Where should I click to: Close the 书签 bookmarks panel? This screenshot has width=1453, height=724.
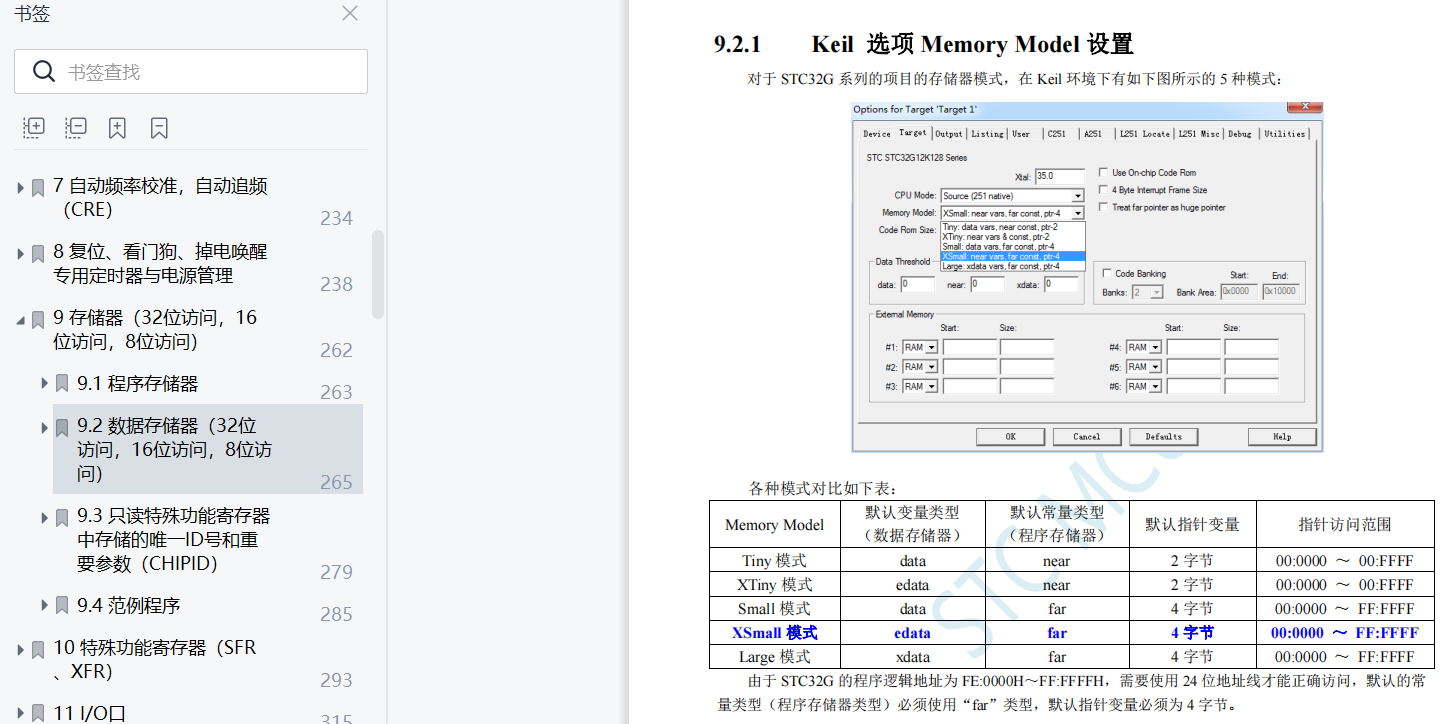(350, 13)
